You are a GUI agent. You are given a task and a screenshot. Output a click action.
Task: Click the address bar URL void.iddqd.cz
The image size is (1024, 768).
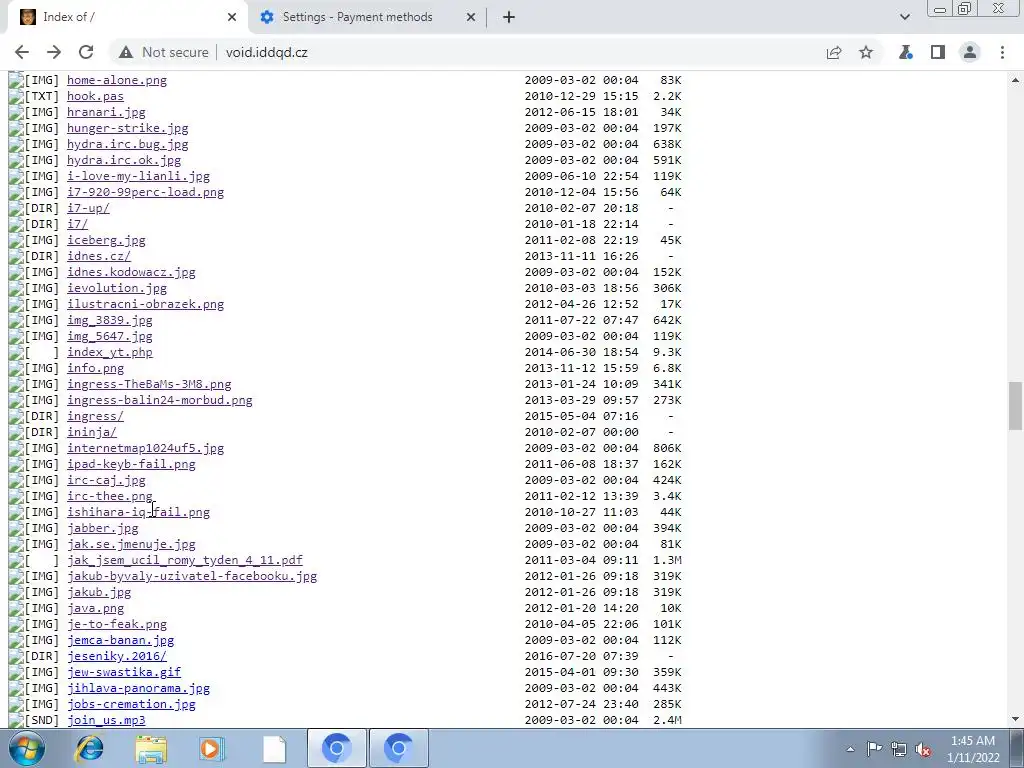(266, 52)
